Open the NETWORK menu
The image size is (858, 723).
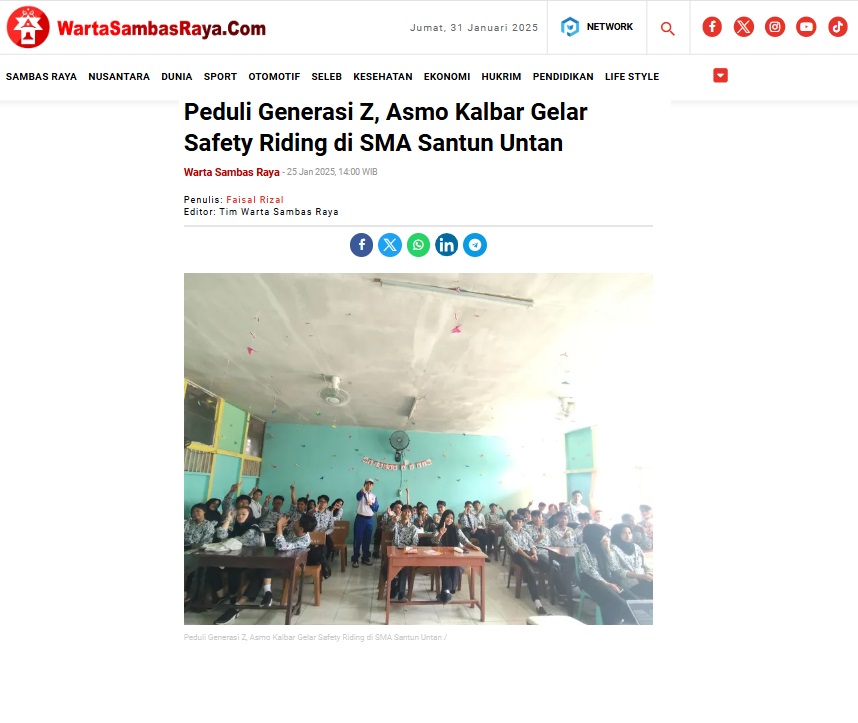tap(597, 27)
